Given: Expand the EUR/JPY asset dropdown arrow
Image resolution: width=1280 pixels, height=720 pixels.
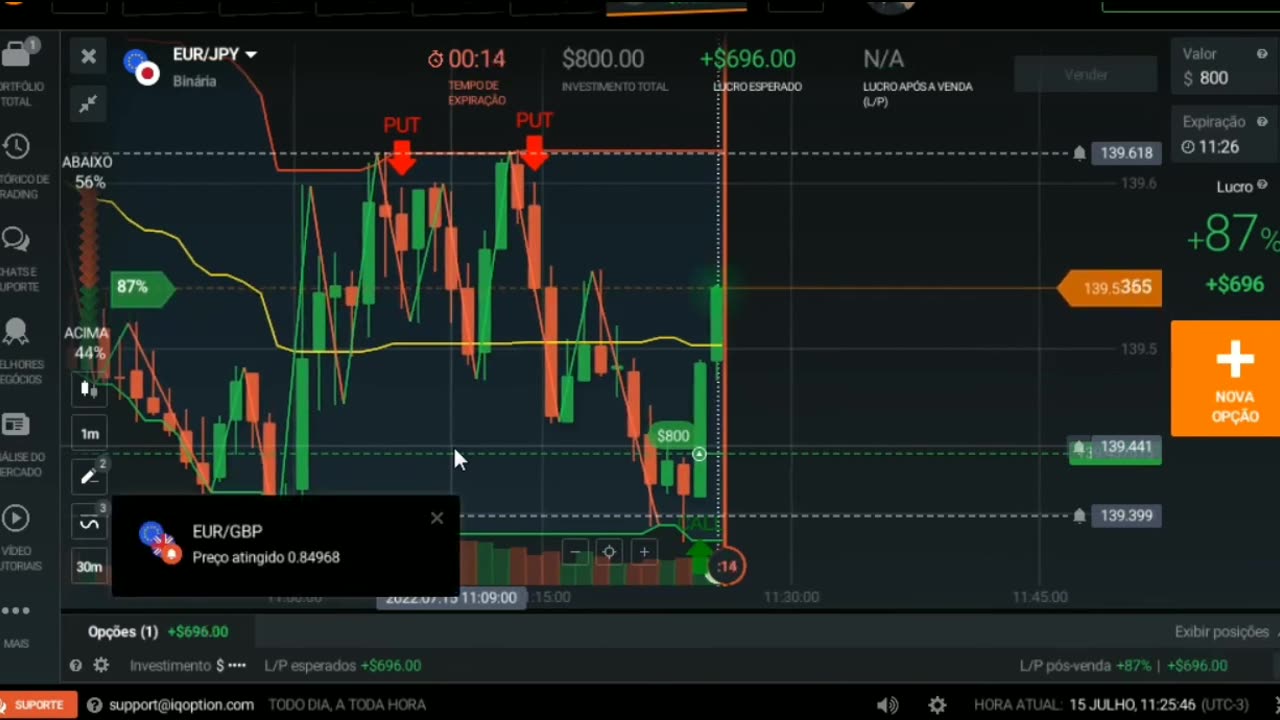Looking at the screenshot, I should coord(251,54).
